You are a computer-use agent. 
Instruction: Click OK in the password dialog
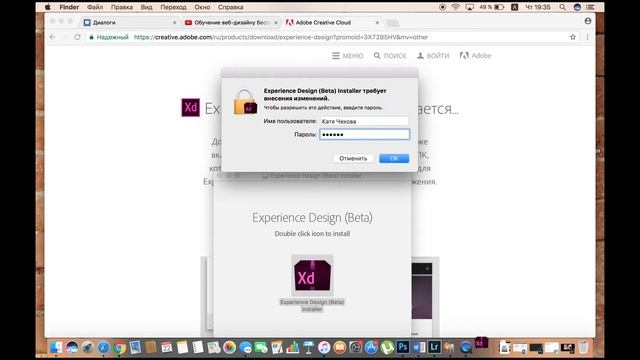point(394,158)
